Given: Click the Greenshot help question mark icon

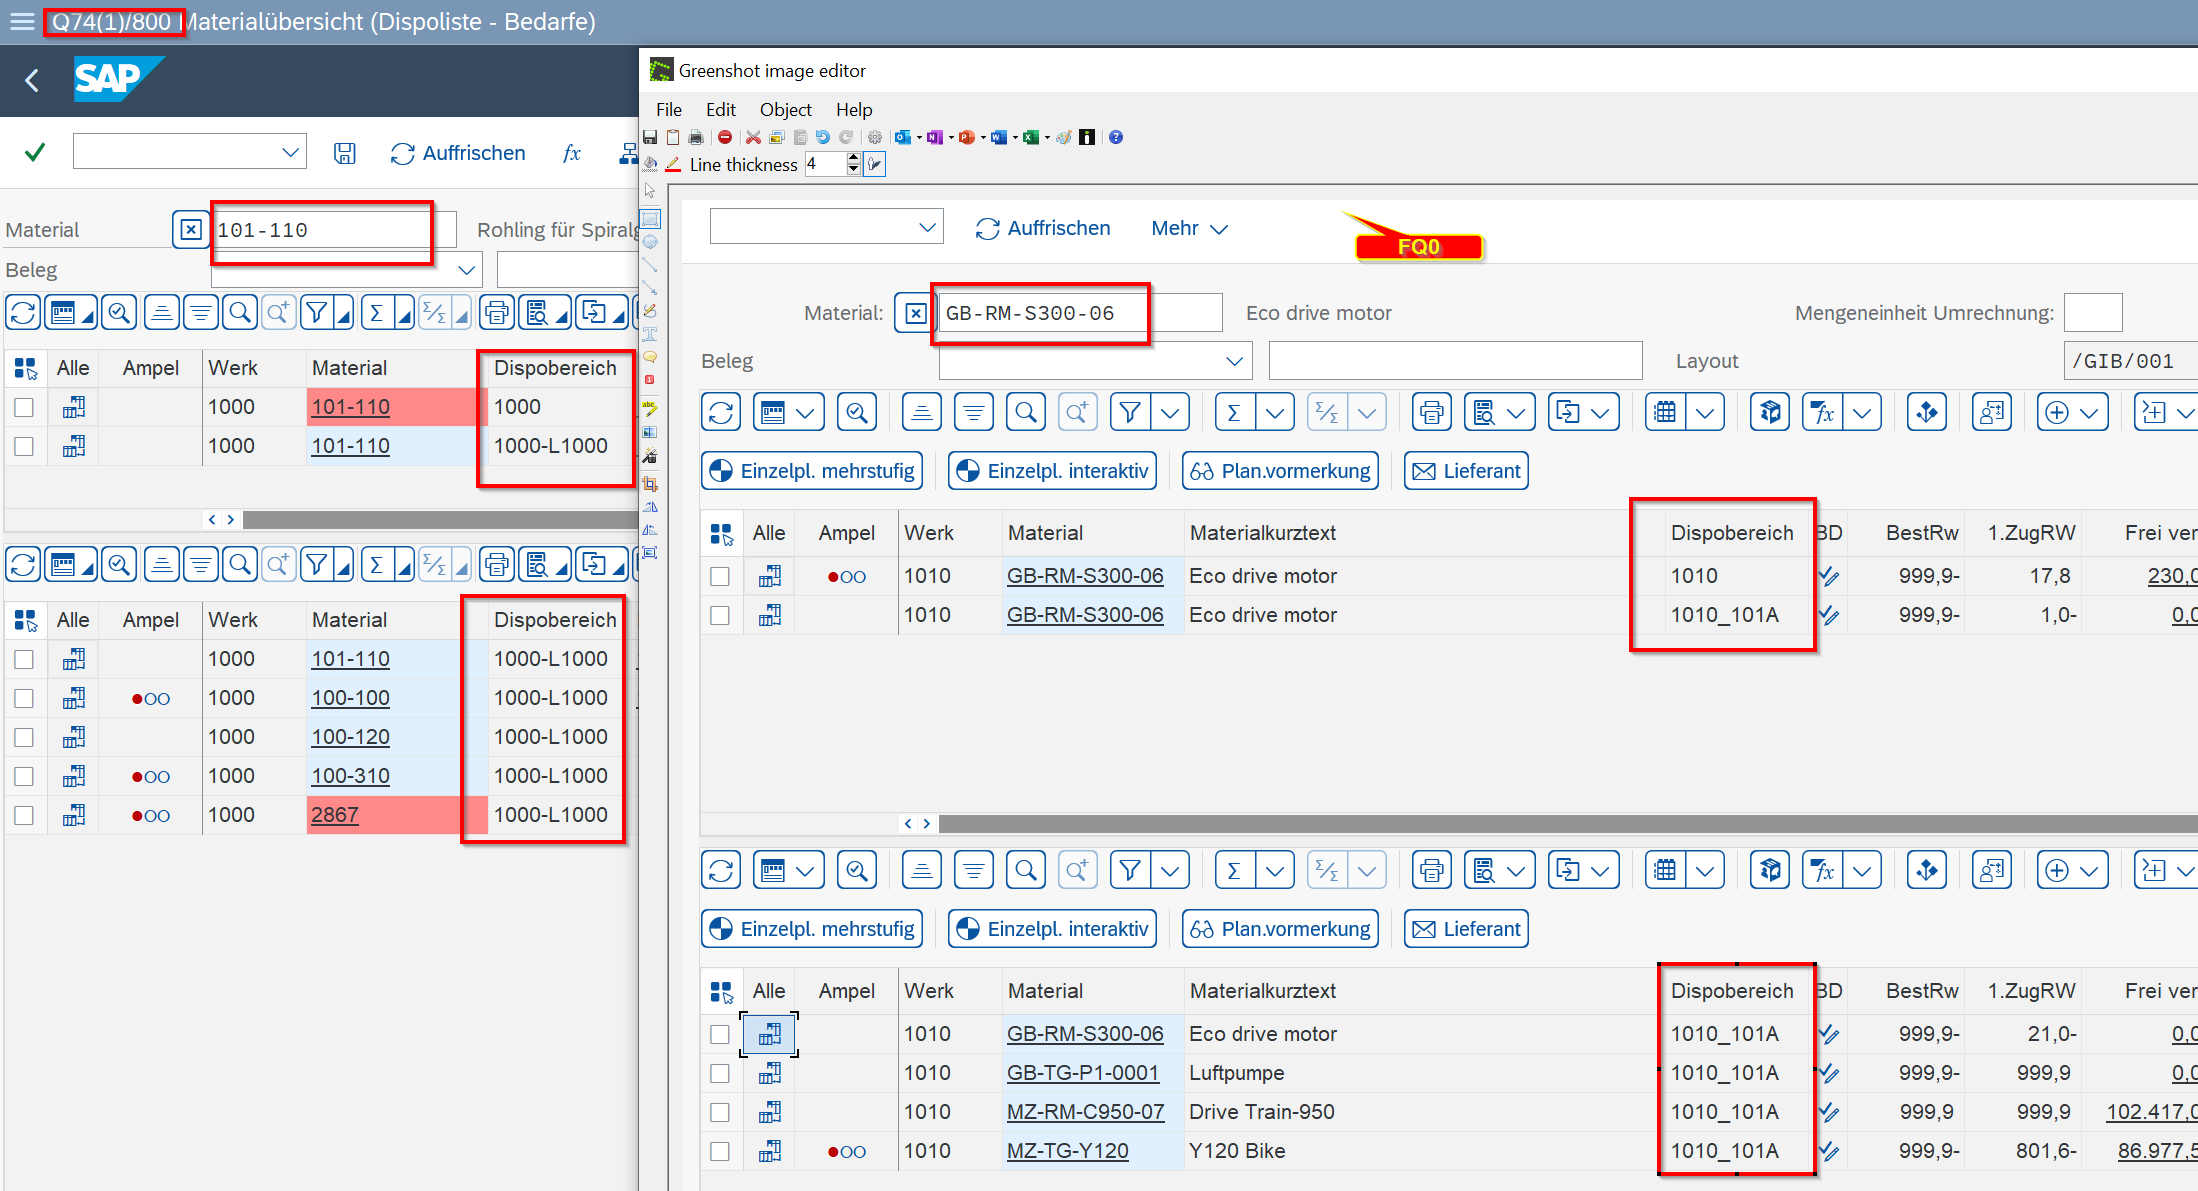Looking at the screenshot, I should (x=1116, y=137).
